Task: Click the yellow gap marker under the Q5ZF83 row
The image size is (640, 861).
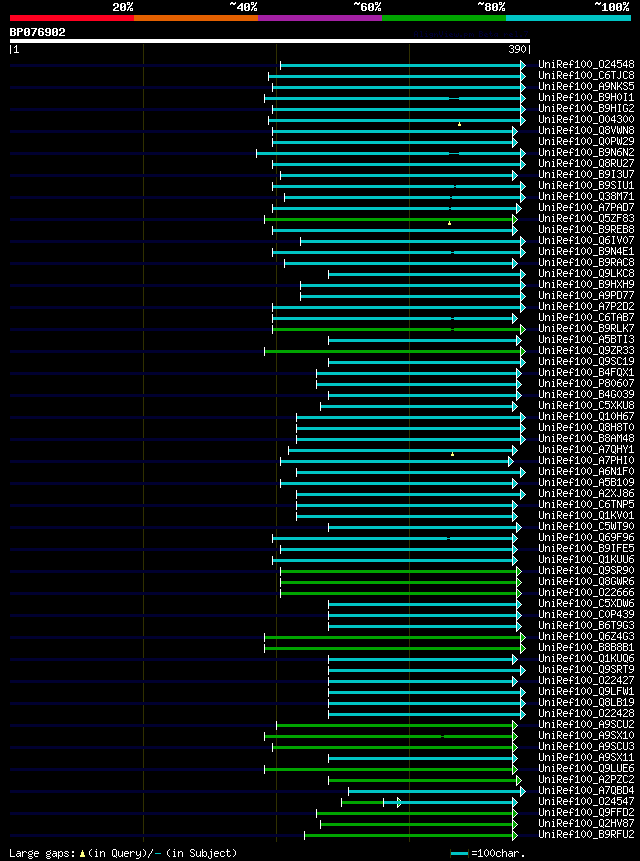Action: [x=450, y=223]
